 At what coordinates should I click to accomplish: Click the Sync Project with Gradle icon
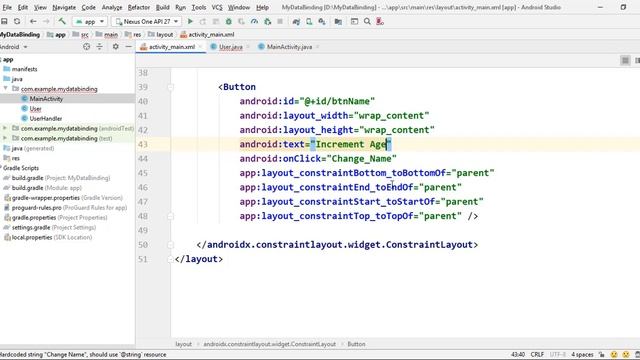pyautogui.click(x=296, y=21)
